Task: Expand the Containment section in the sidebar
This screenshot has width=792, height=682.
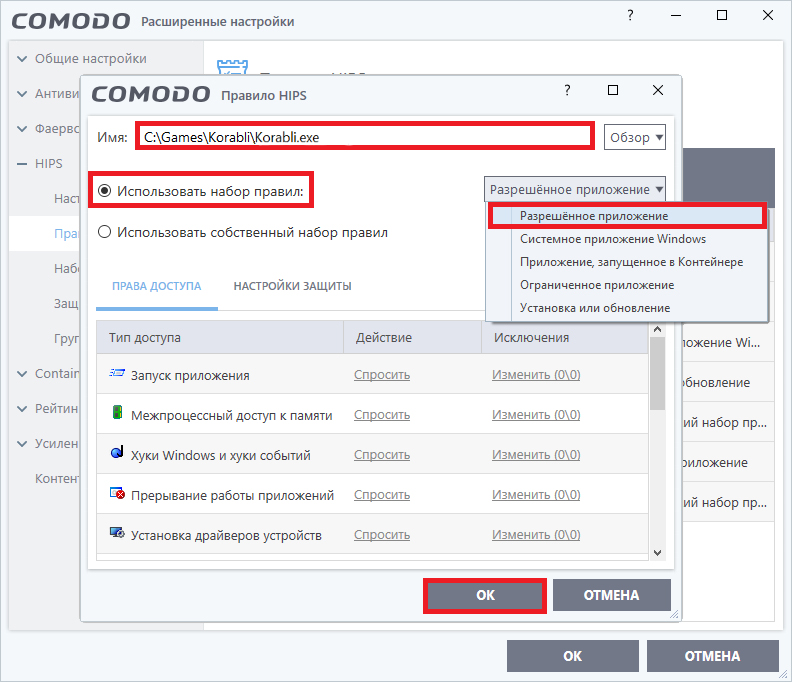Action: tap(22, 373)
